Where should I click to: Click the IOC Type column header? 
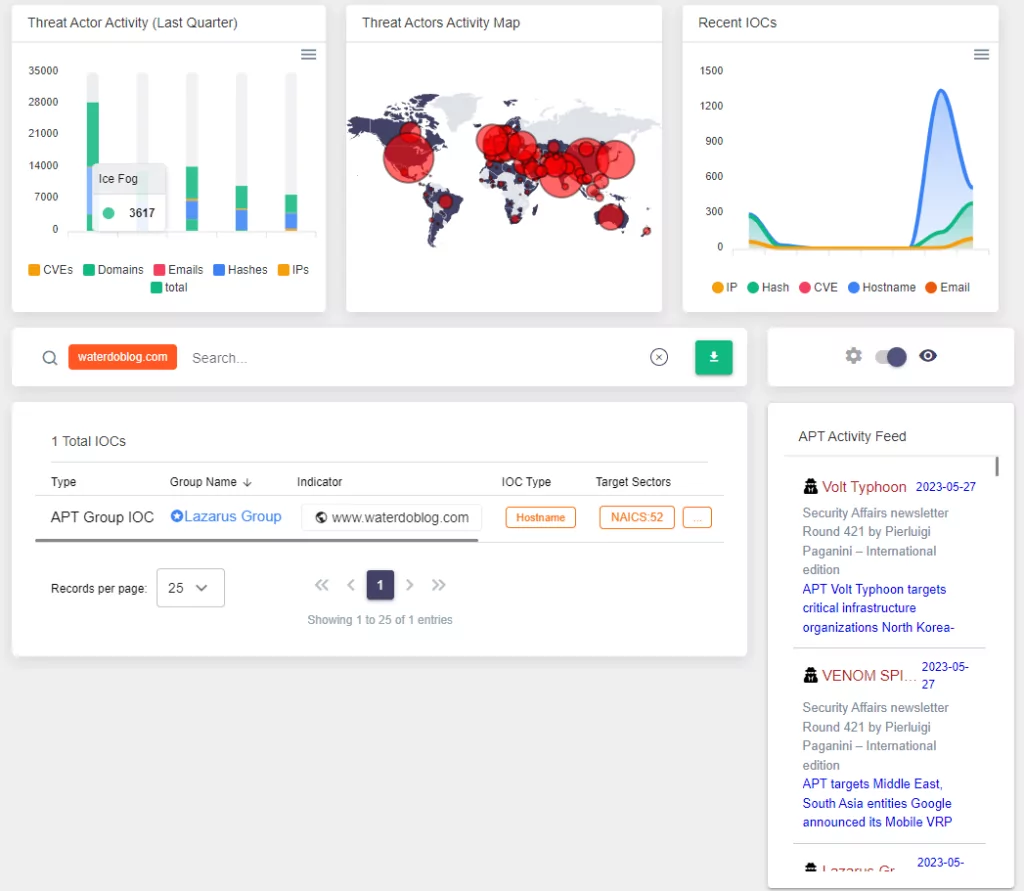point(526,482)
